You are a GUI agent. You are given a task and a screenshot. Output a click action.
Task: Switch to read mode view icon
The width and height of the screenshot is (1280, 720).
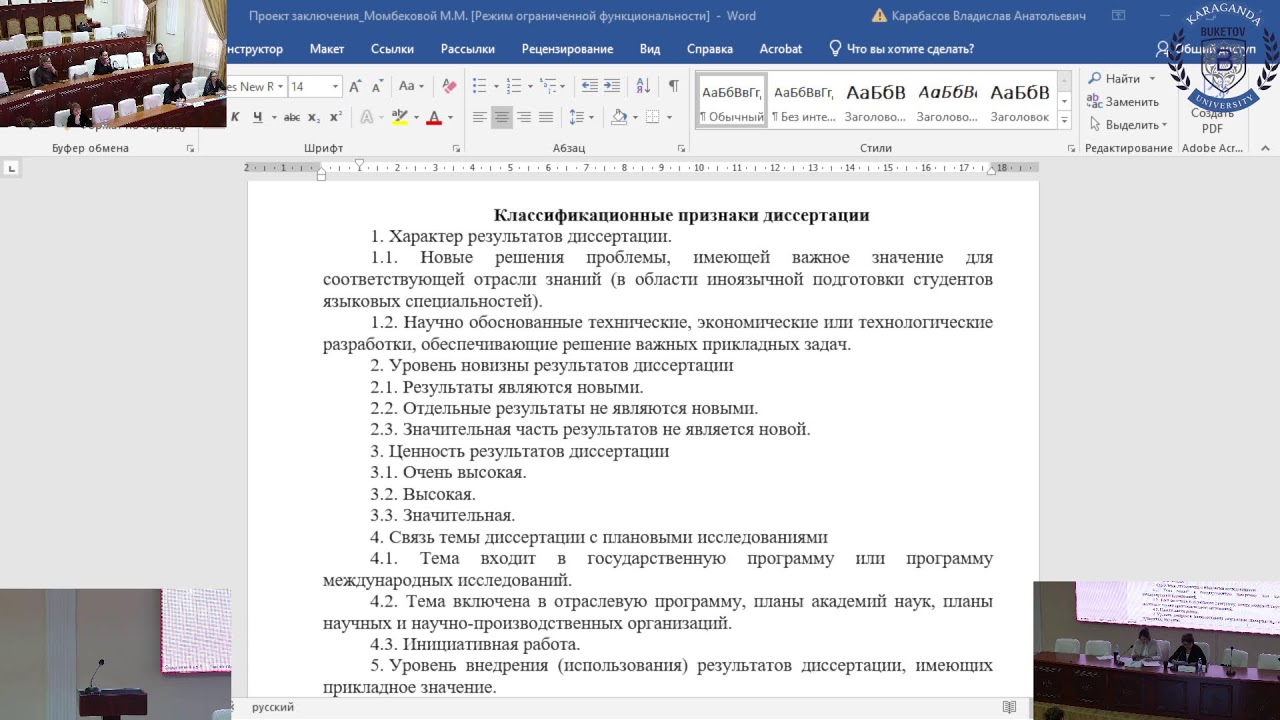tap(1009, 707)
